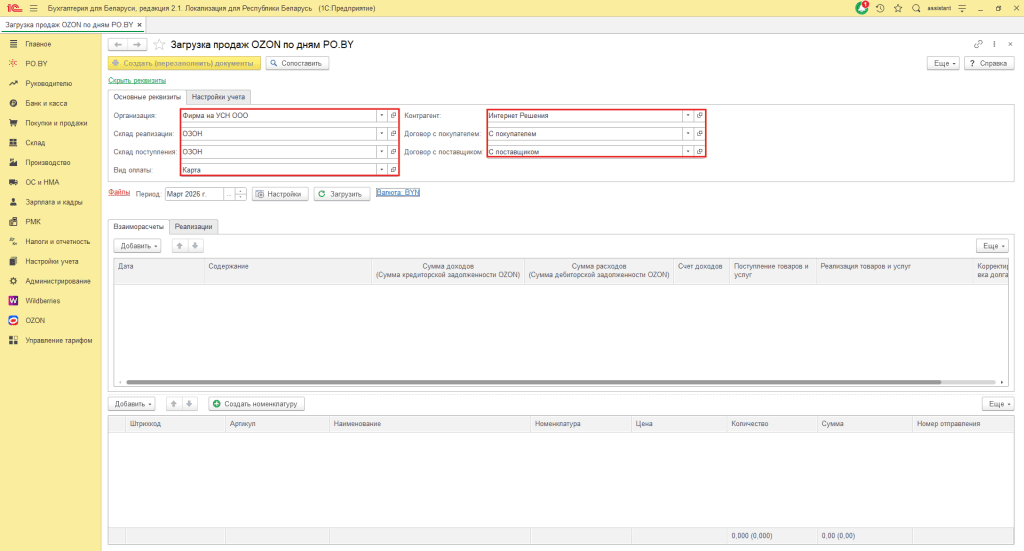The width and height of the screenshot is (1024, 551).
Task: Open Wildberries section in the sidebar
Action: (42, 301)
